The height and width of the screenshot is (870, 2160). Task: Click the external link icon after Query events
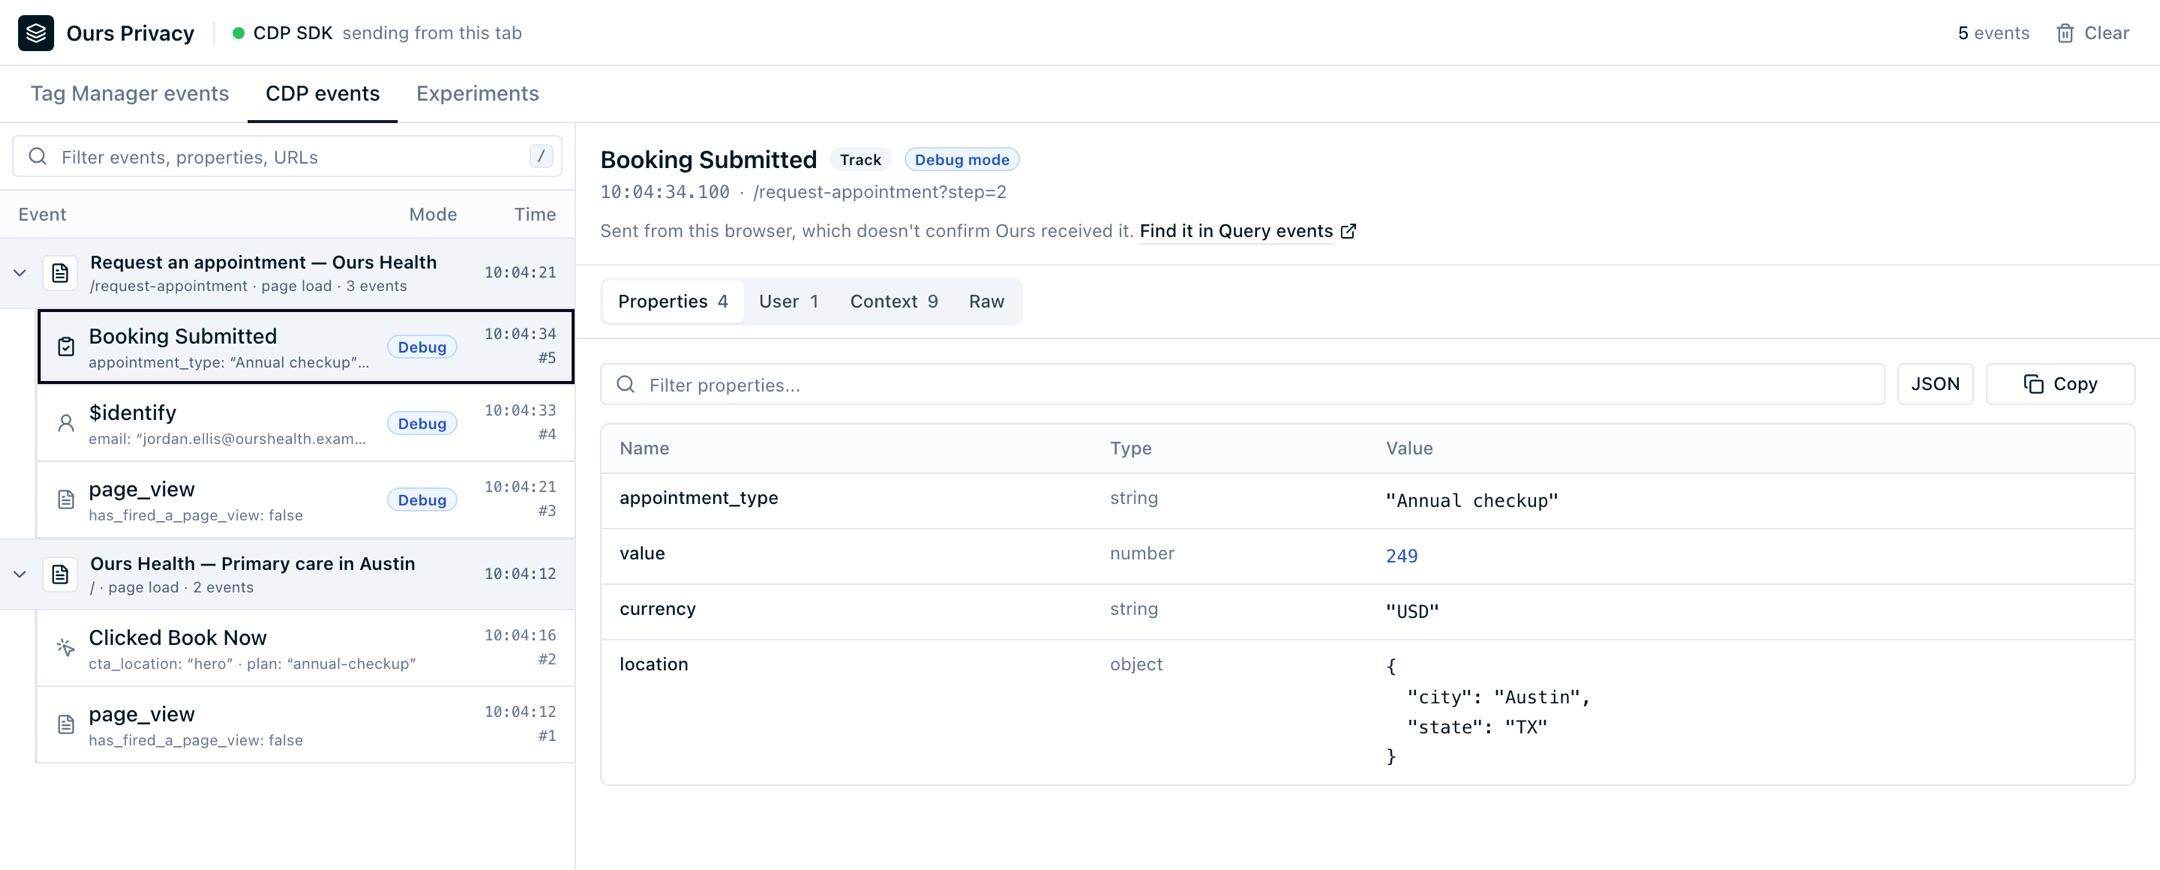[x=1348, y=231]
